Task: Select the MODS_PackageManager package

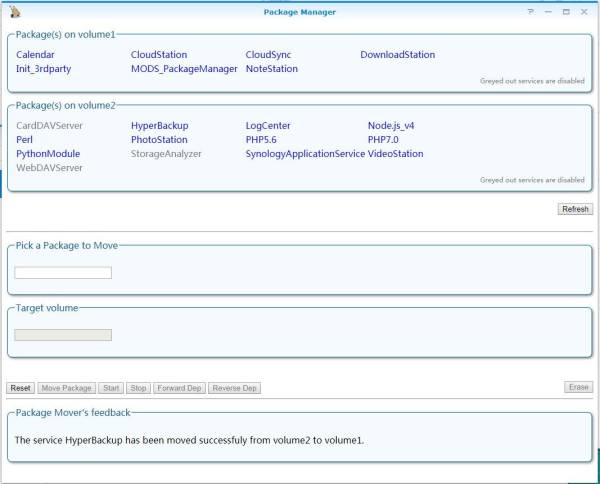Action: 184,69
